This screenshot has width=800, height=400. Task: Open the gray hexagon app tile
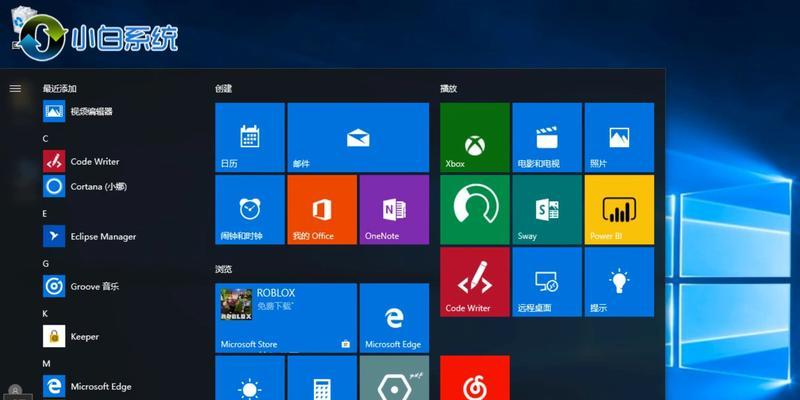(394, 378)
